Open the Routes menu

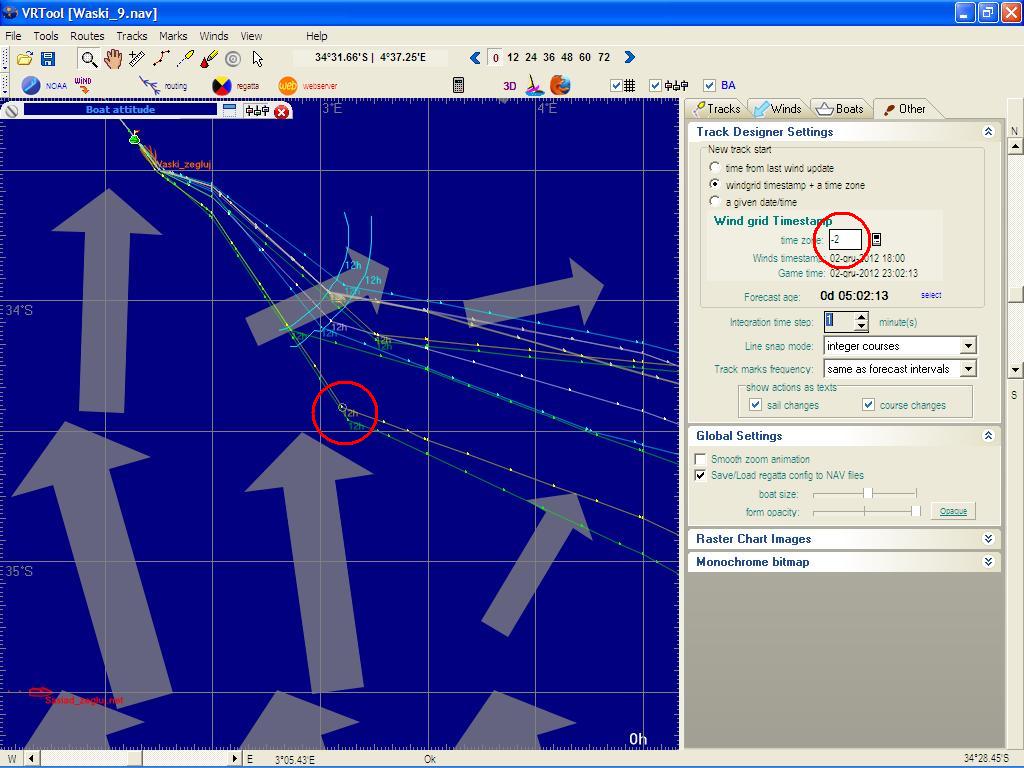[87, 36]
